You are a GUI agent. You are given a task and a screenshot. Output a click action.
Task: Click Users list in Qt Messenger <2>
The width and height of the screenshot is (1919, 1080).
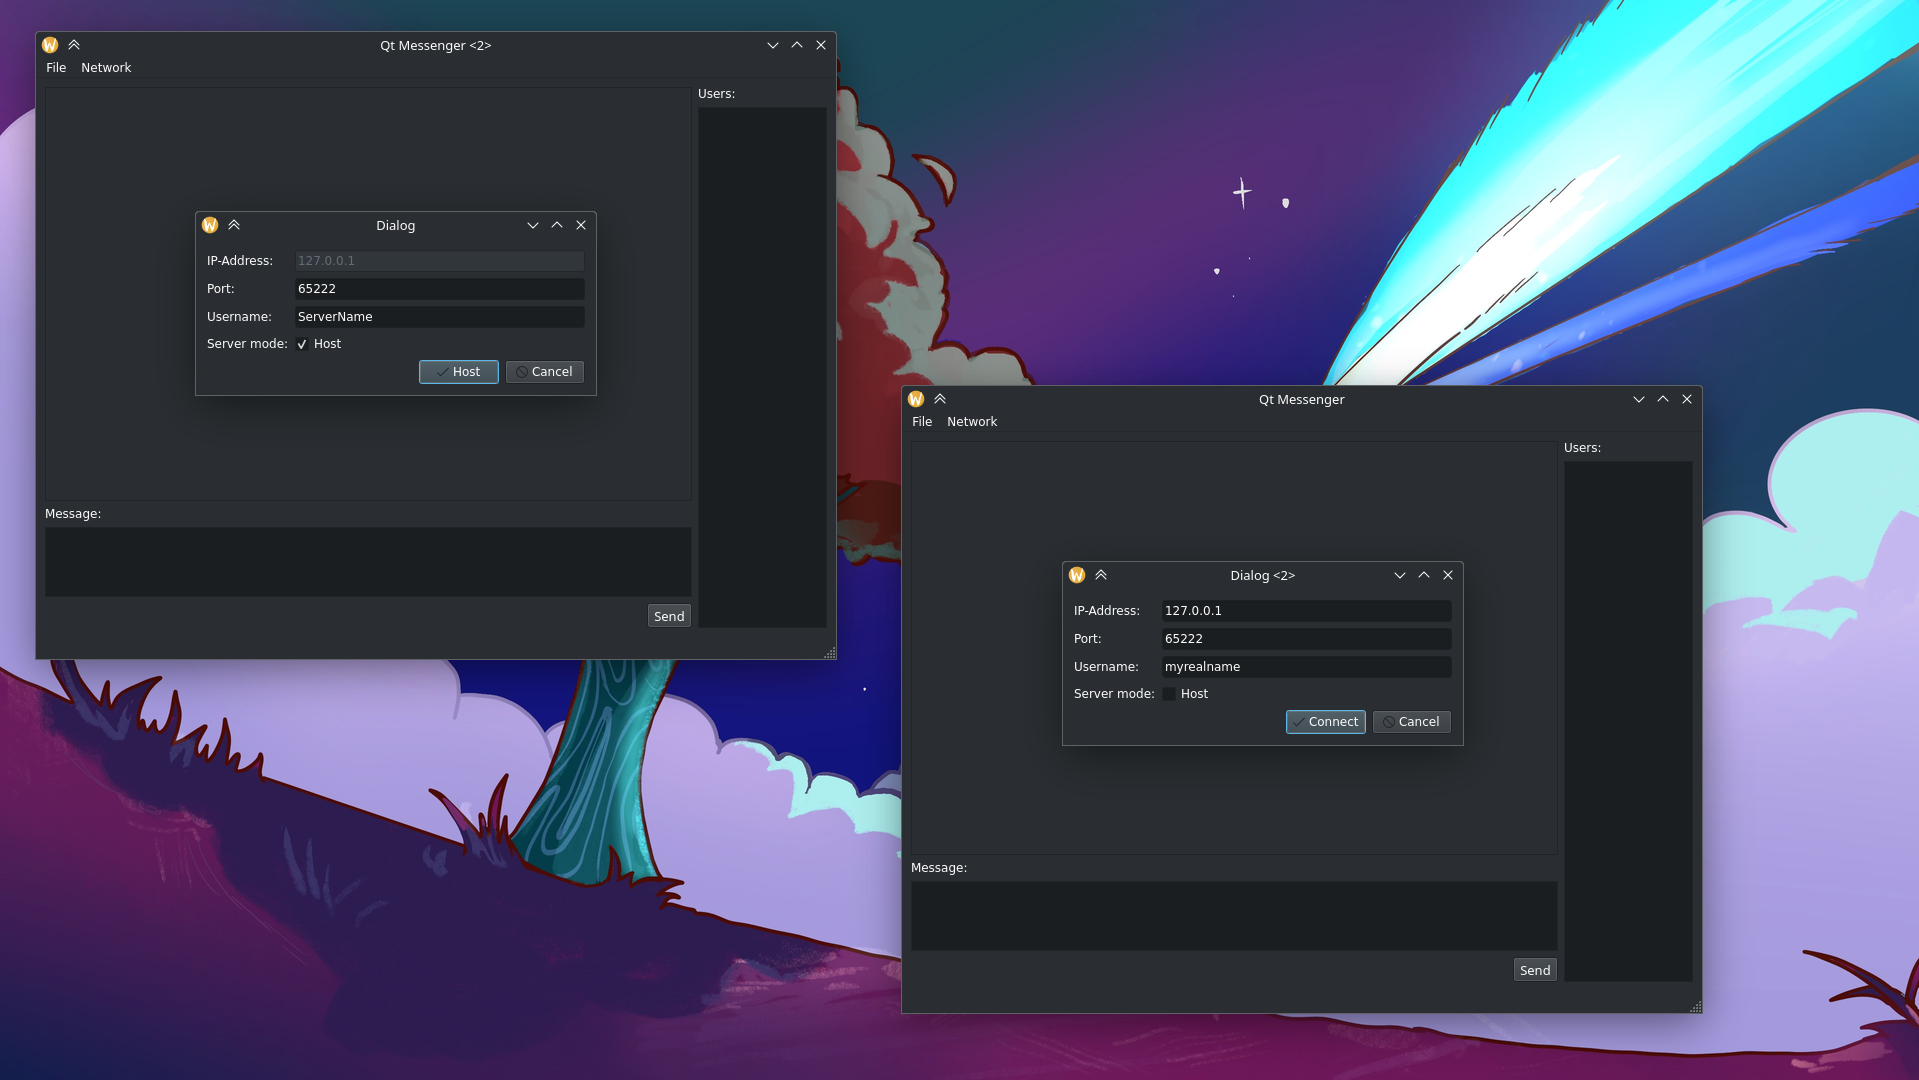tap(762, 368)
